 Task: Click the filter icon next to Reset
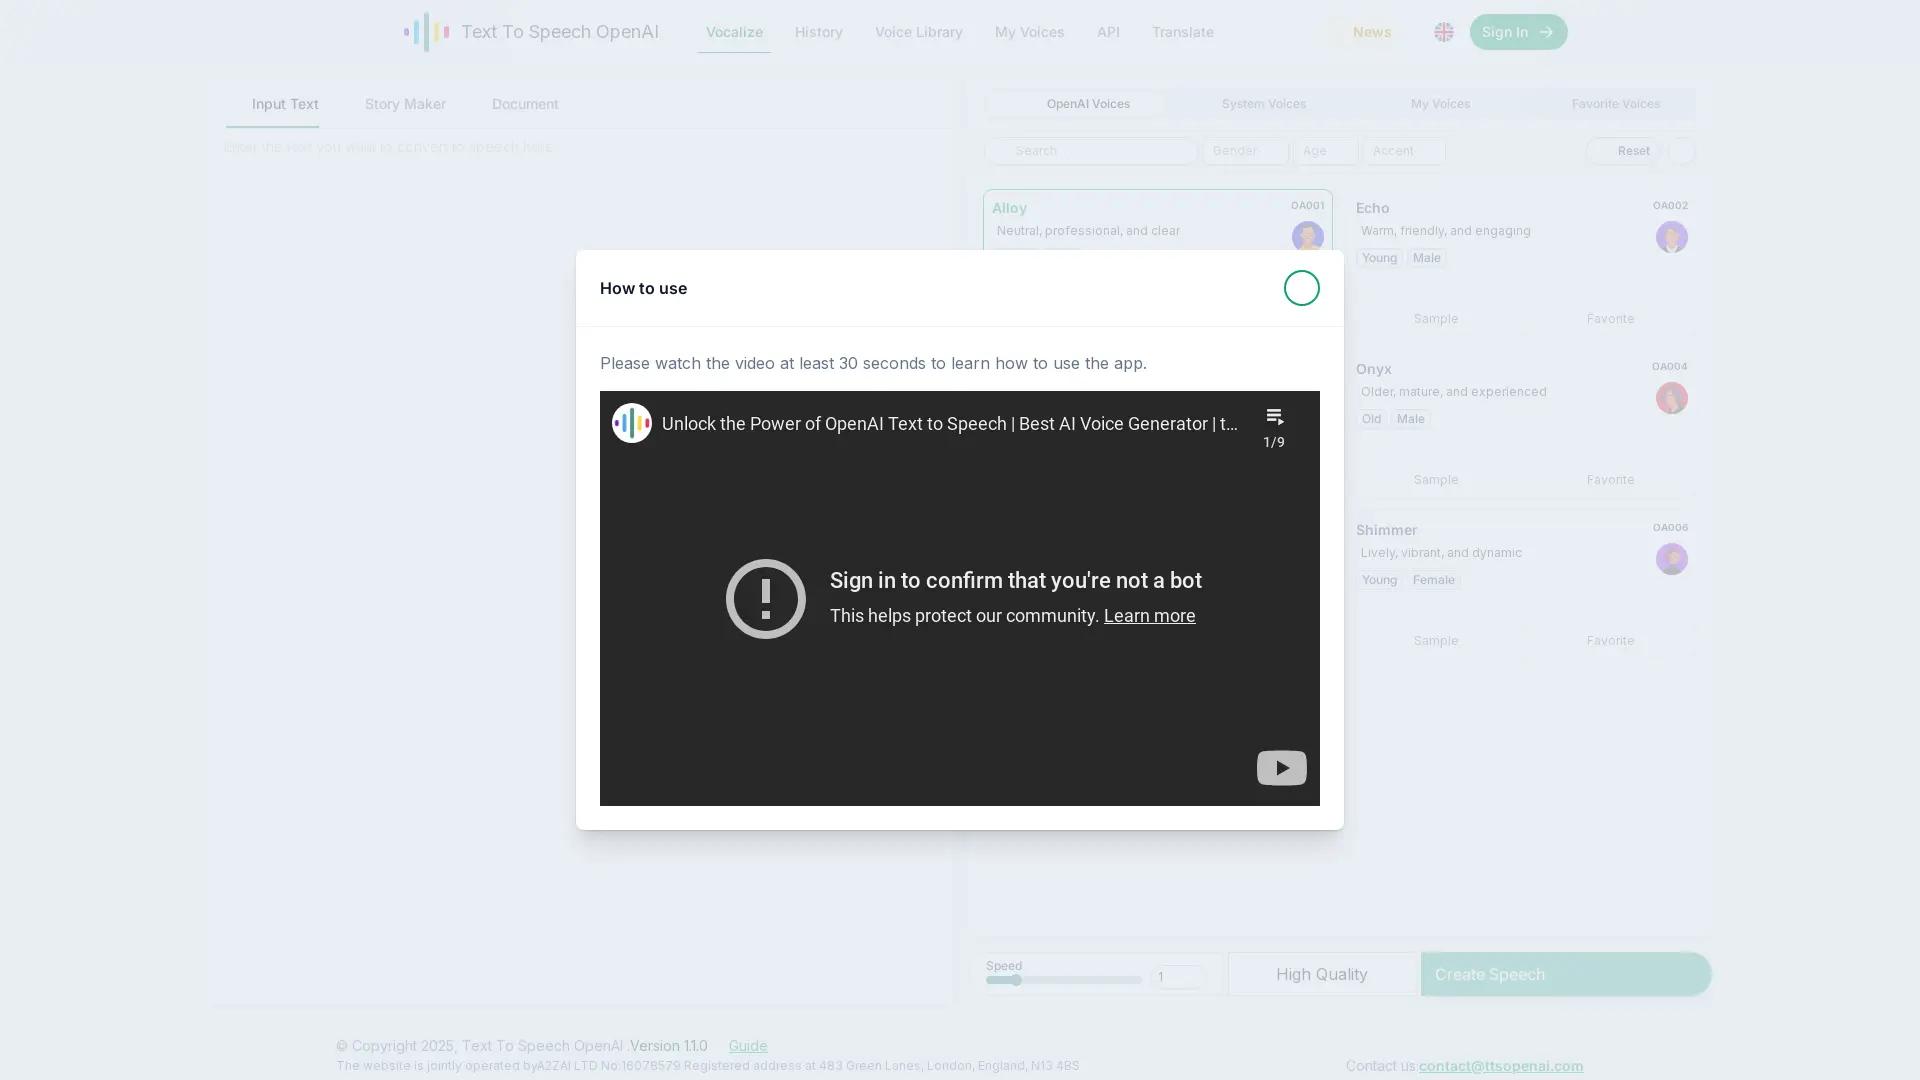[1681, 151]
